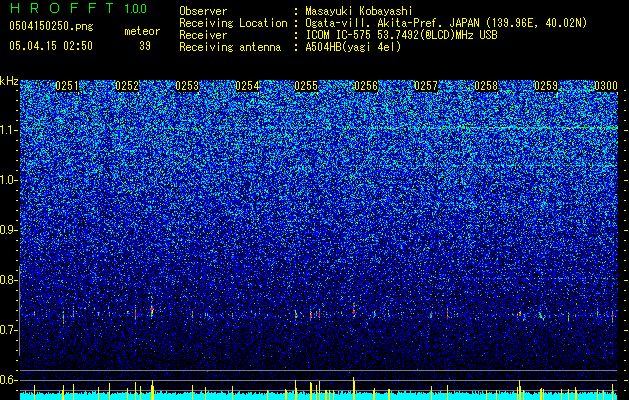
Task: Select the file name 0504150250.png
Action: pyautogui.click(x=51, y=27)
